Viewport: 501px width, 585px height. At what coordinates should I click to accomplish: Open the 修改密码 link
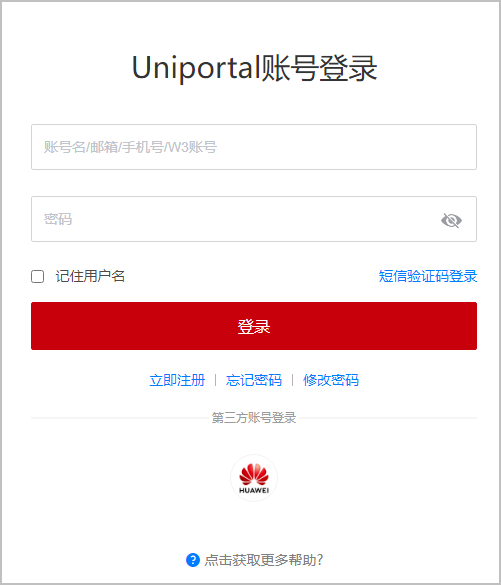click(x=331, y=380)
